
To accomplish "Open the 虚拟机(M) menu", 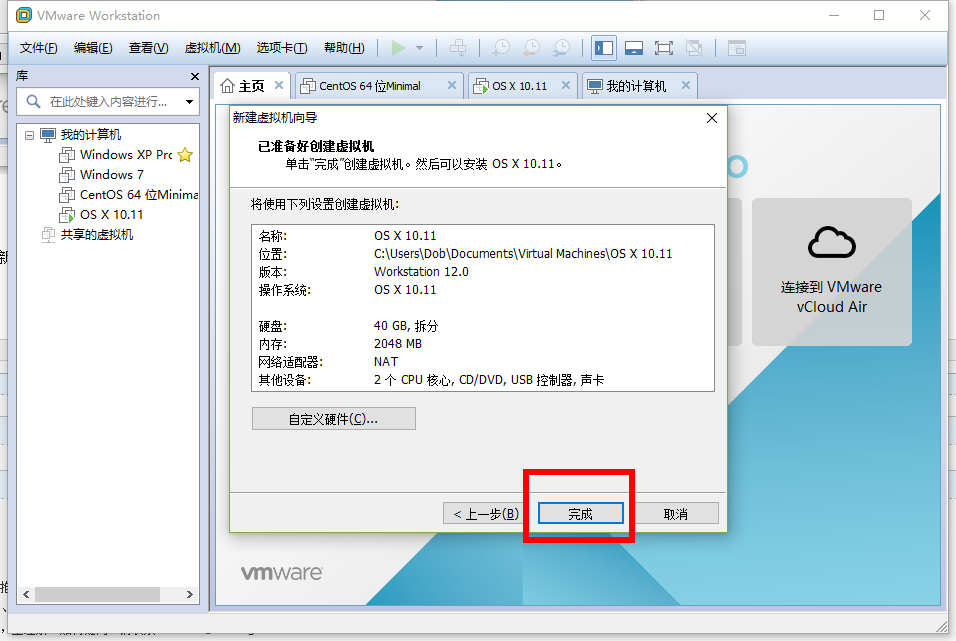I will coord(212,48).
